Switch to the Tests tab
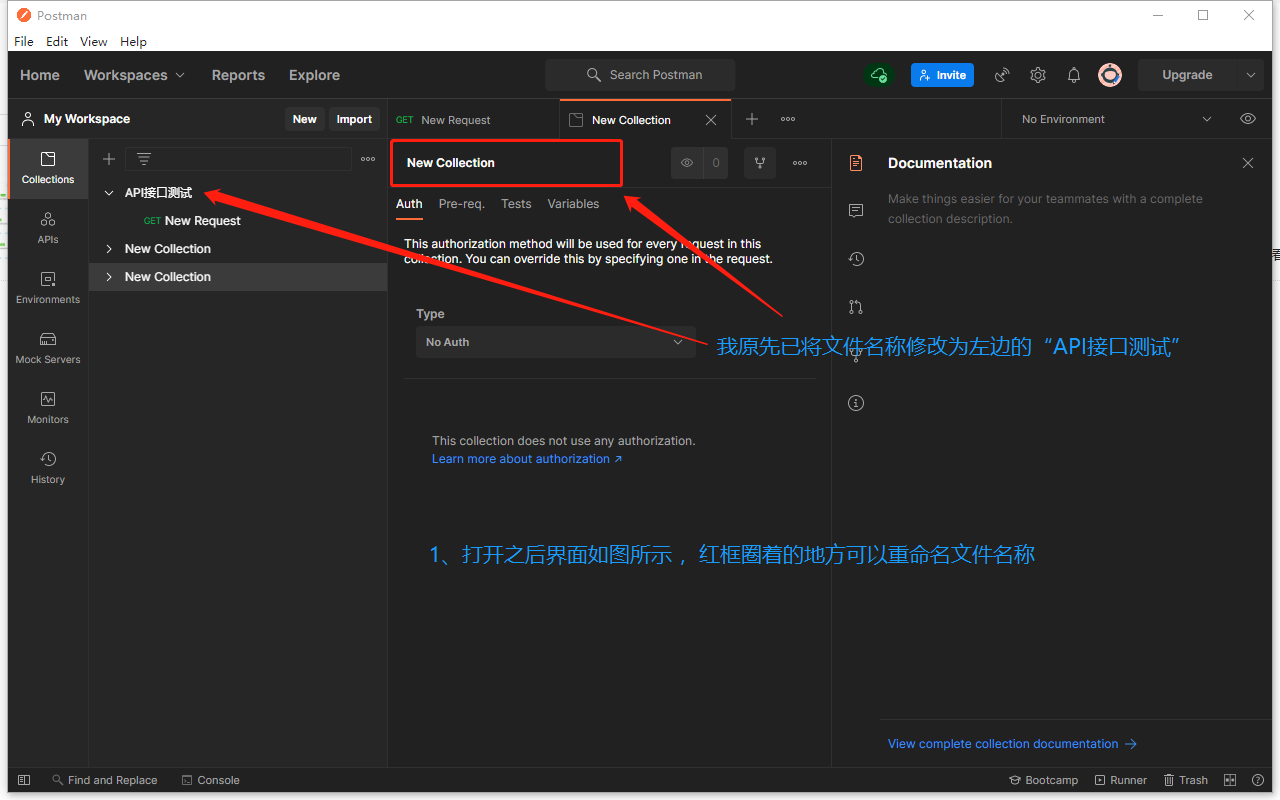The width and height of the screenshot is (1280, 800). pos(516,204)
